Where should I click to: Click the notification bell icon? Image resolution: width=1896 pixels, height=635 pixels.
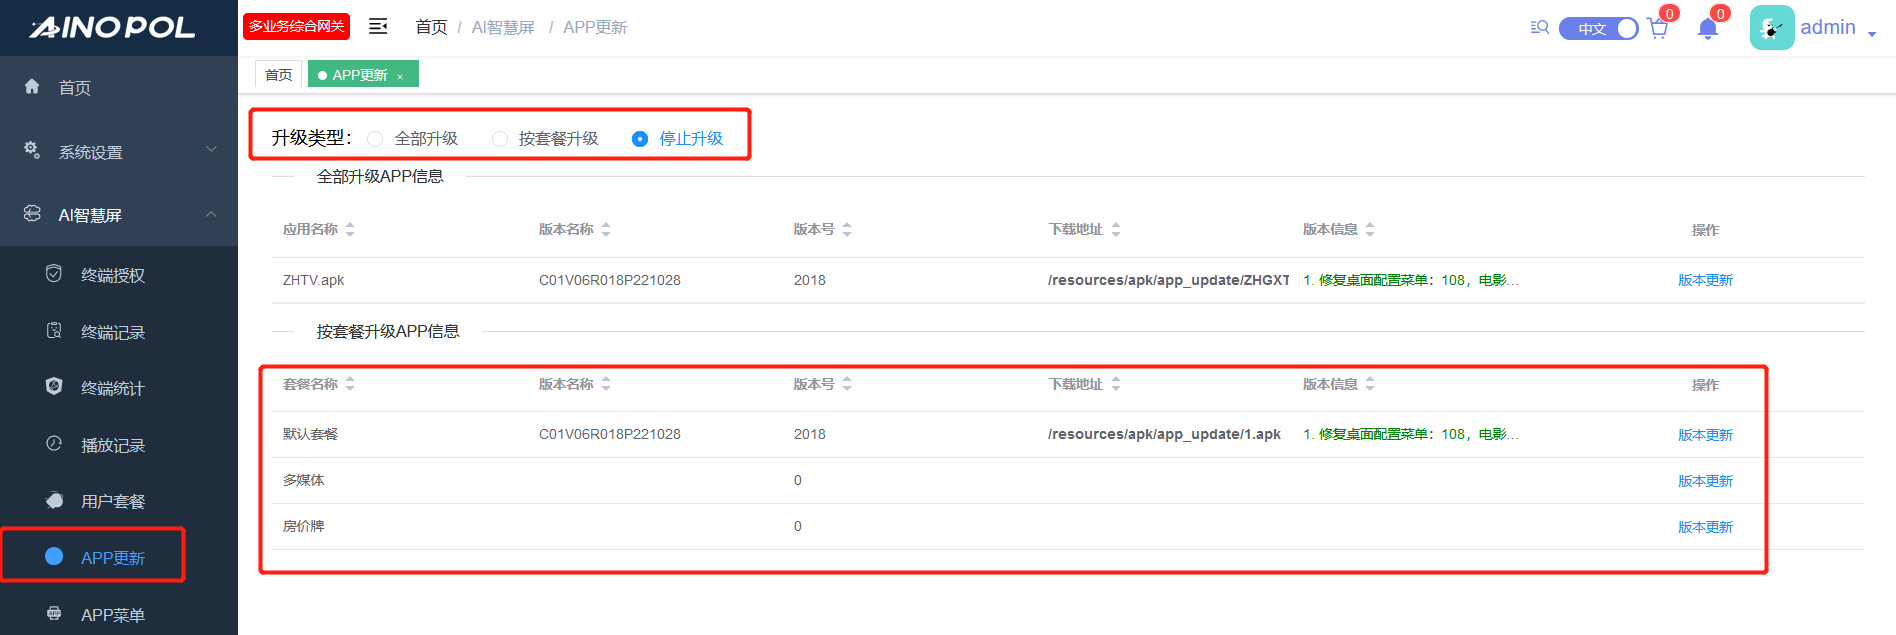click(1708, 29)
